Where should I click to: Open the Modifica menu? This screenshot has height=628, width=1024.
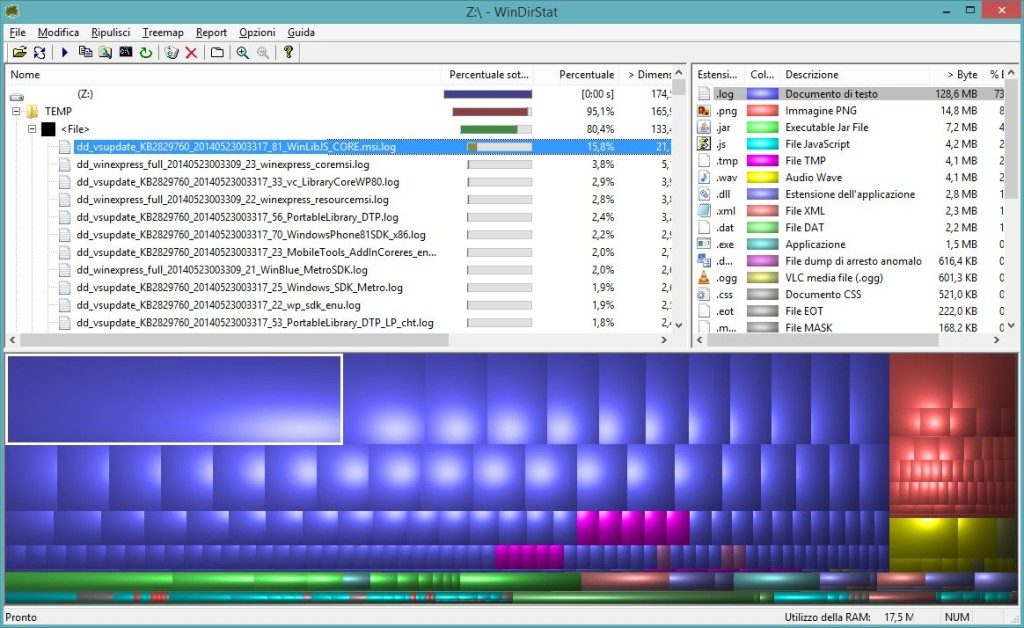[58, 33]
